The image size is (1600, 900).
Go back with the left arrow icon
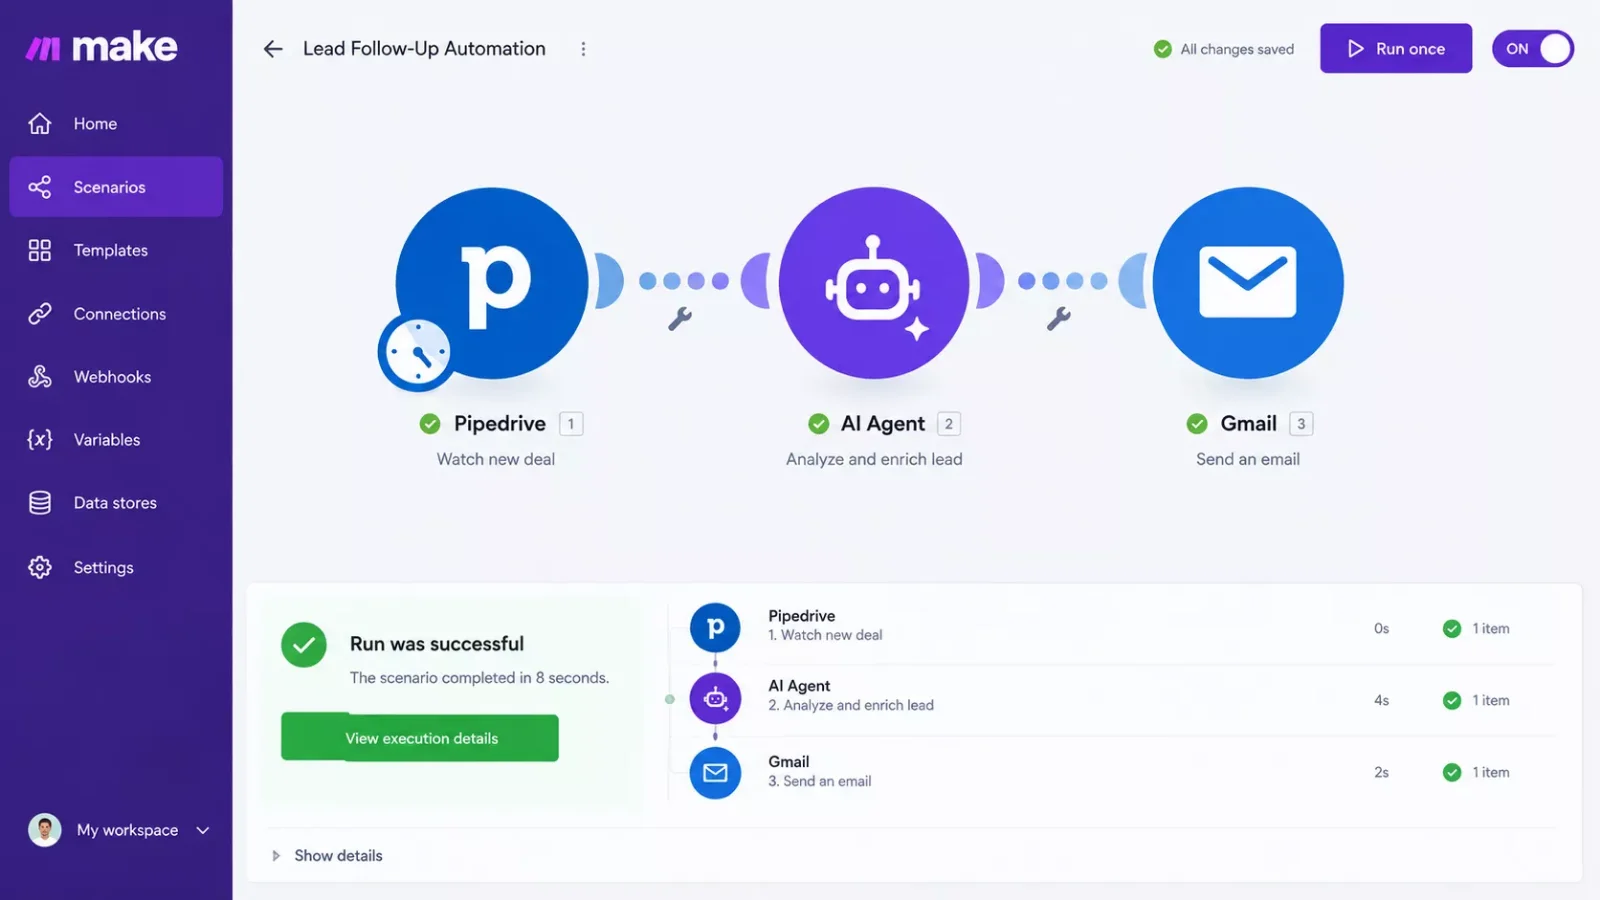pos(273,49)
